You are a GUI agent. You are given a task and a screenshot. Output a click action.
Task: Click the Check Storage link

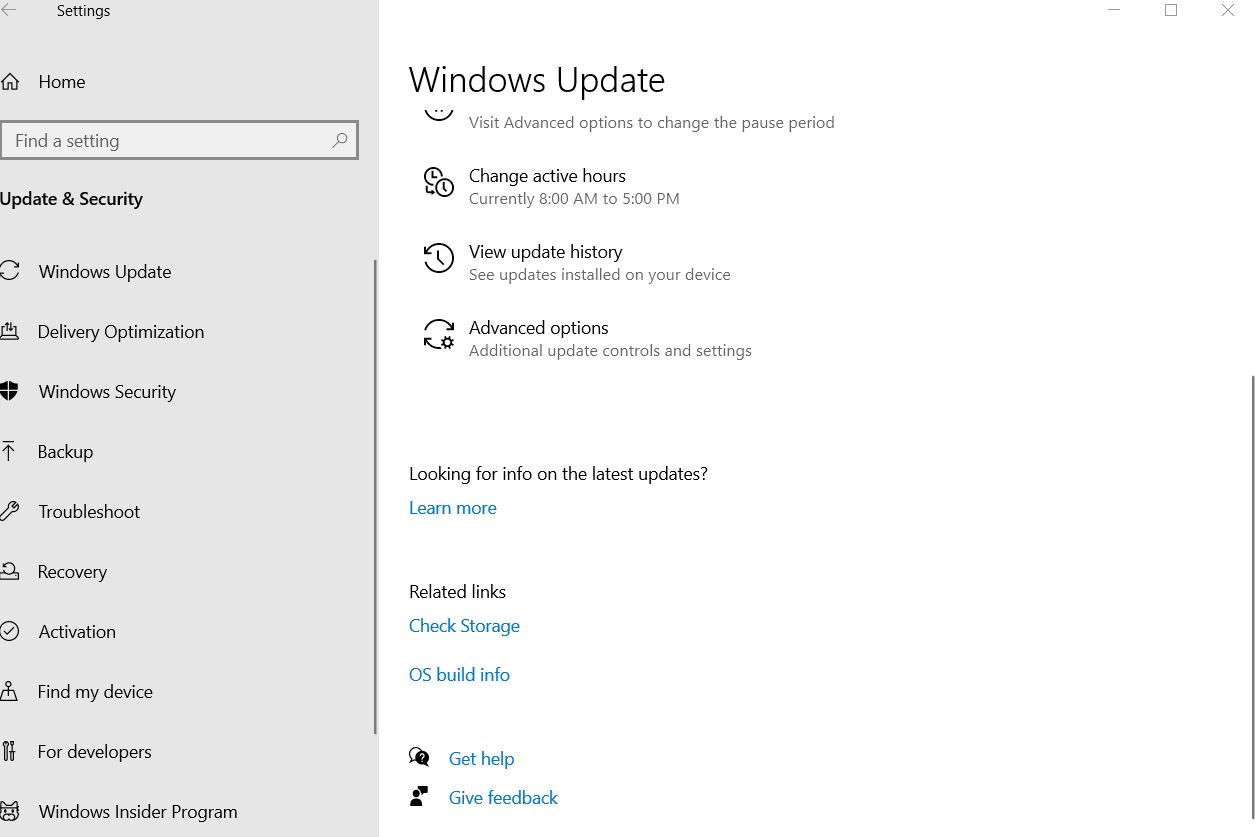(464, 625)
